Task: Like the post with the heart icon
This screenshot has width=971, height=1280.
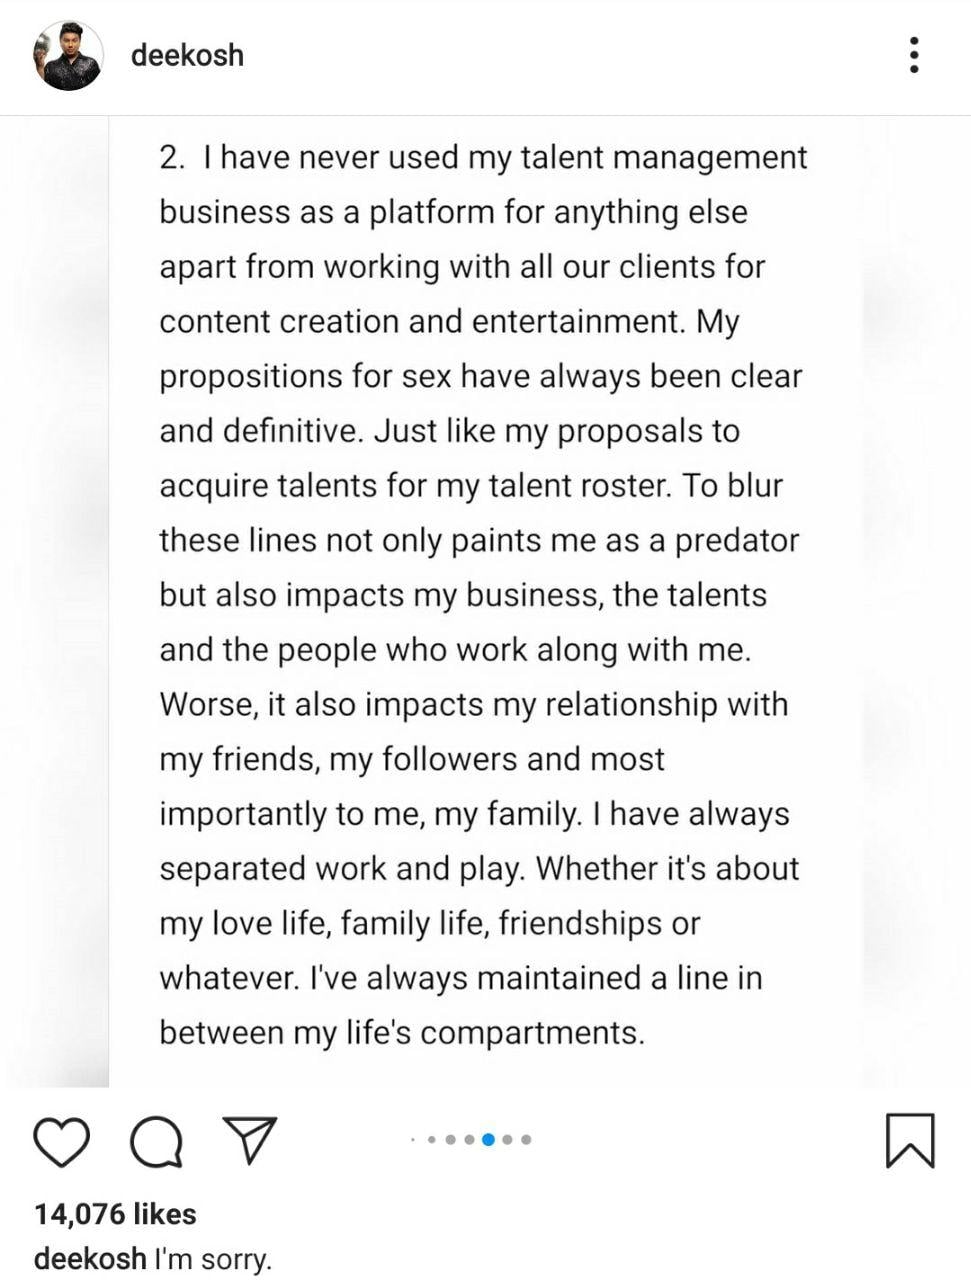Action: tap(62, 1141)
